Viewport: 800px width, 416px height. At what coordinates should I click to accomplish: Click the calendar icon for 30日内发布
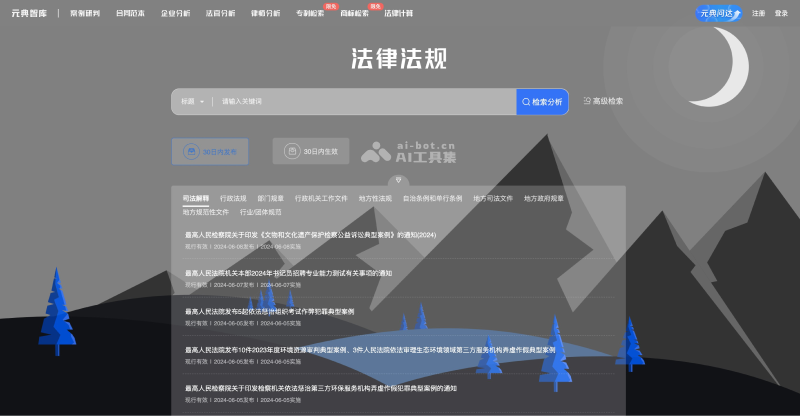point(190,152)
